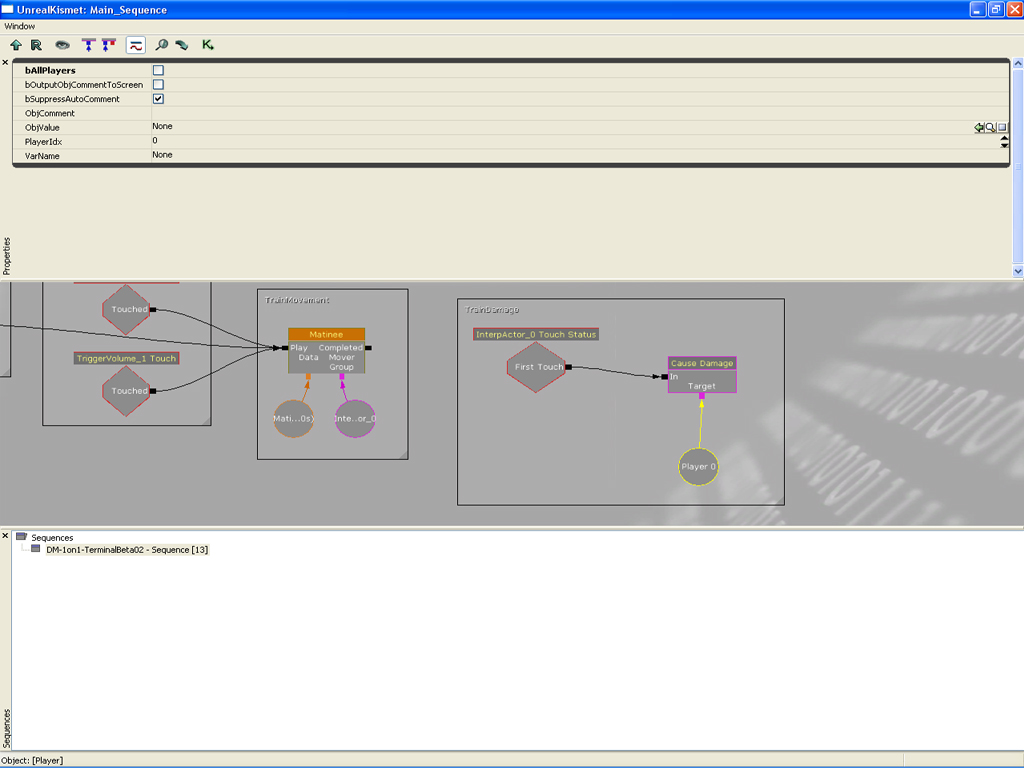This screenshot has width=1024, height=768.
Task: Select the magenta Inte..or_0 variable node
Action: [x=355, y=419]
